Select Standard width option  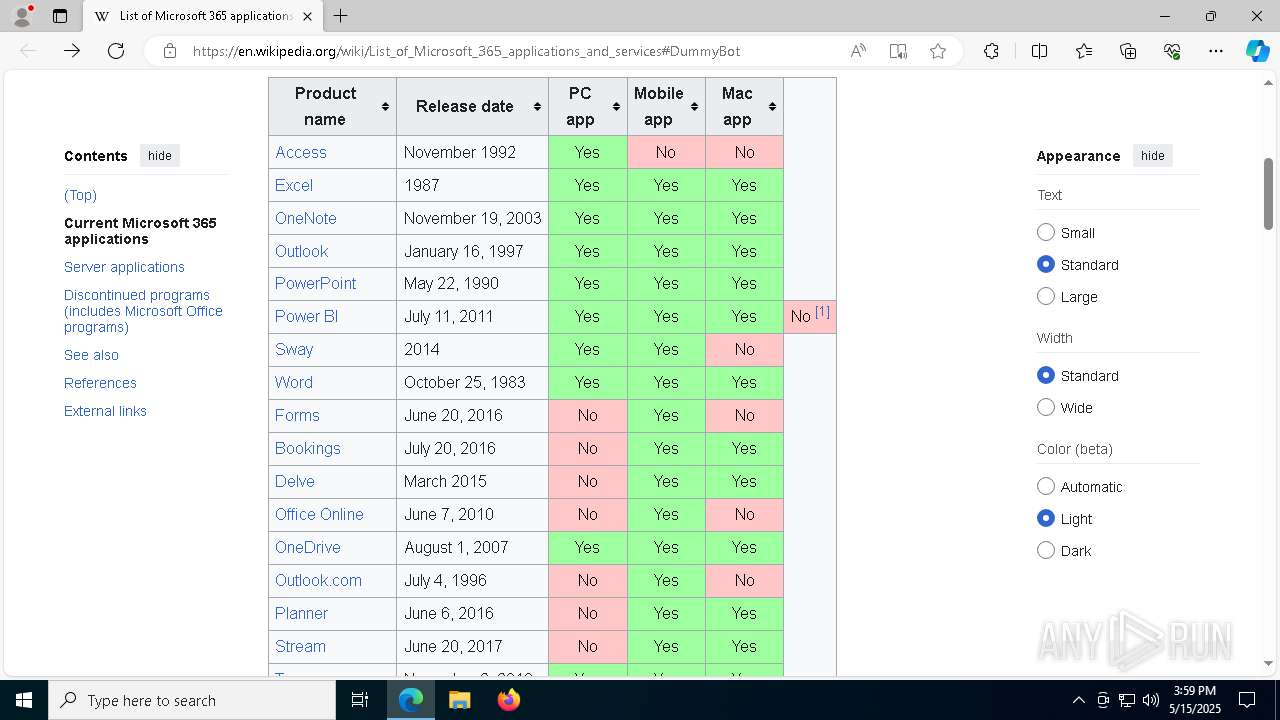(1046, 375)
